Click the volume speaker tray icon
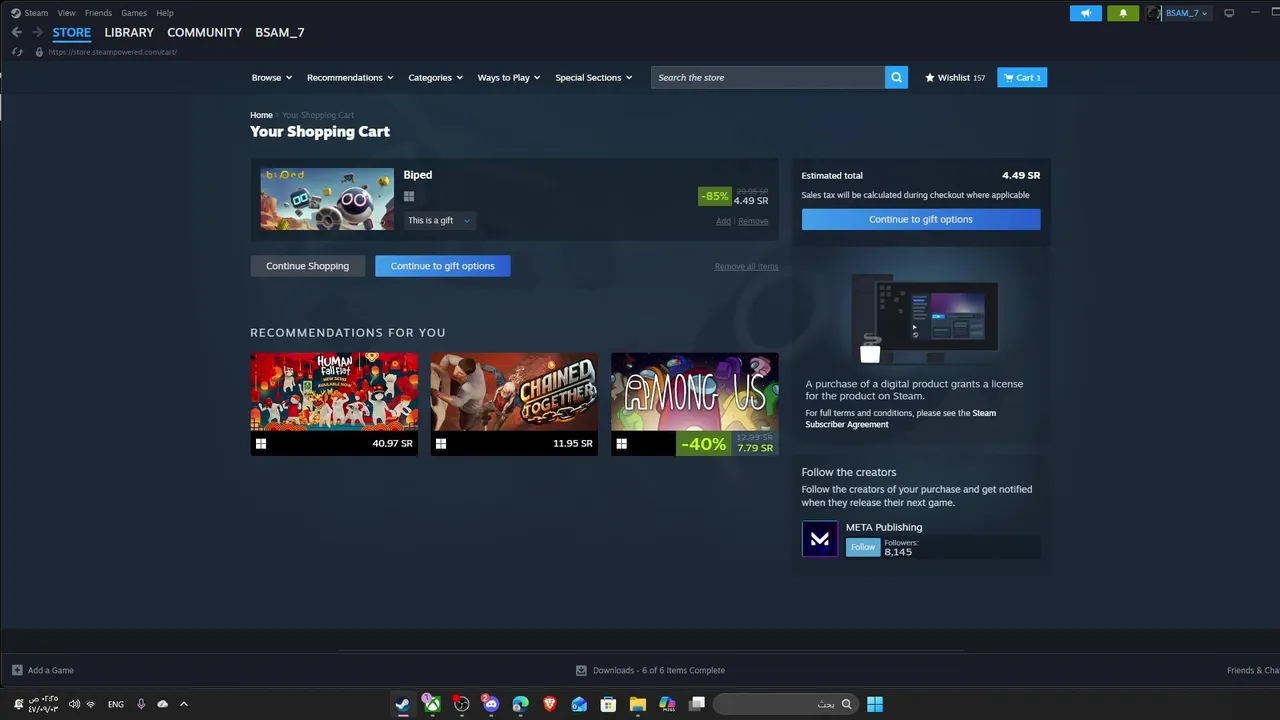The image size is (1280, 720). 74,704
